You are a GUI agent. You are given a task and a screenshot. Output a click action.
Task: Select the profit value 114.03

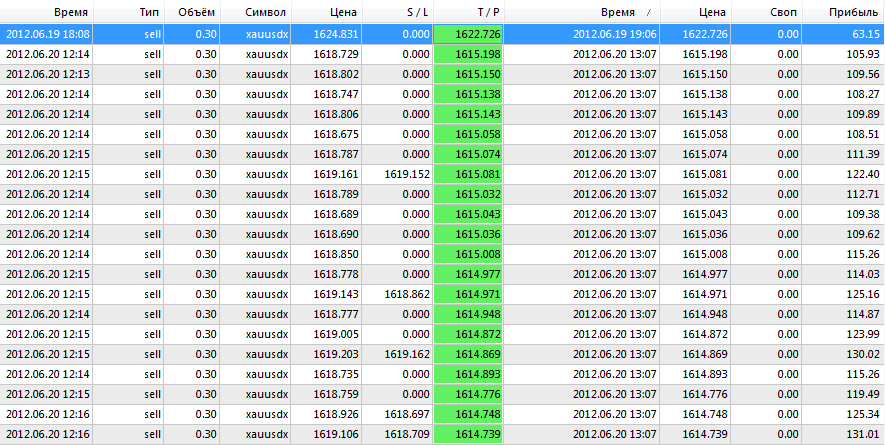pyautogui.click(x=843, y=274)
